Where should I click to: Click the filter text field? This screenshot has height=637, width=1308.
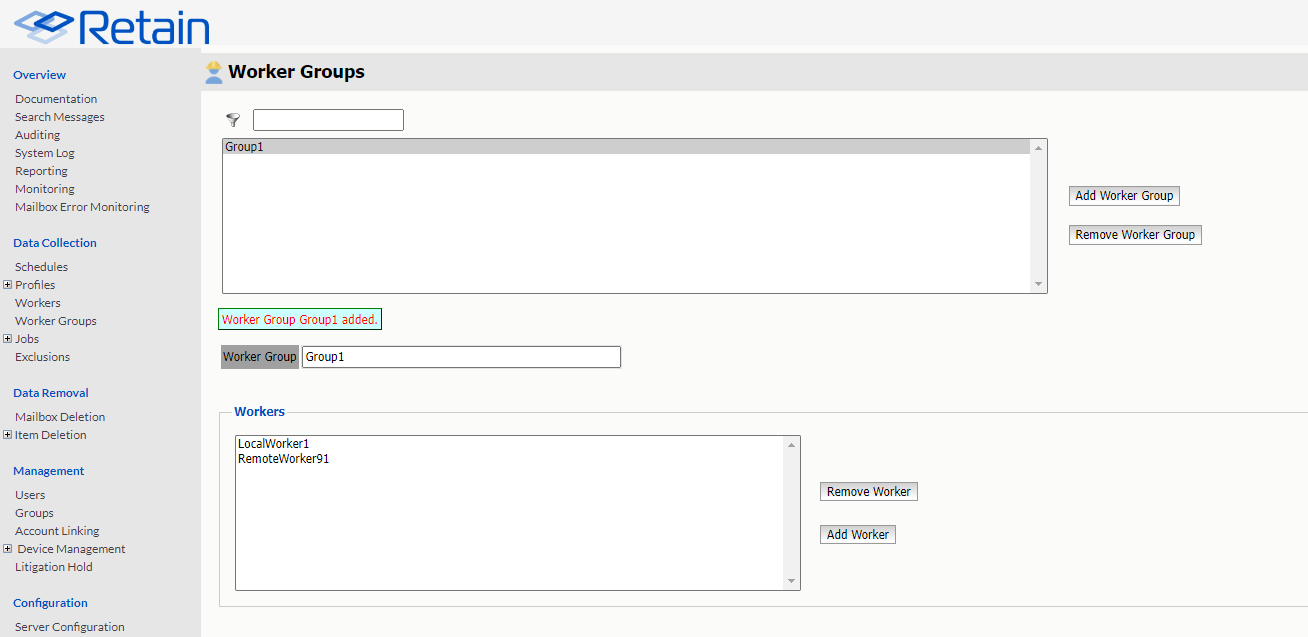pos(328,120)
